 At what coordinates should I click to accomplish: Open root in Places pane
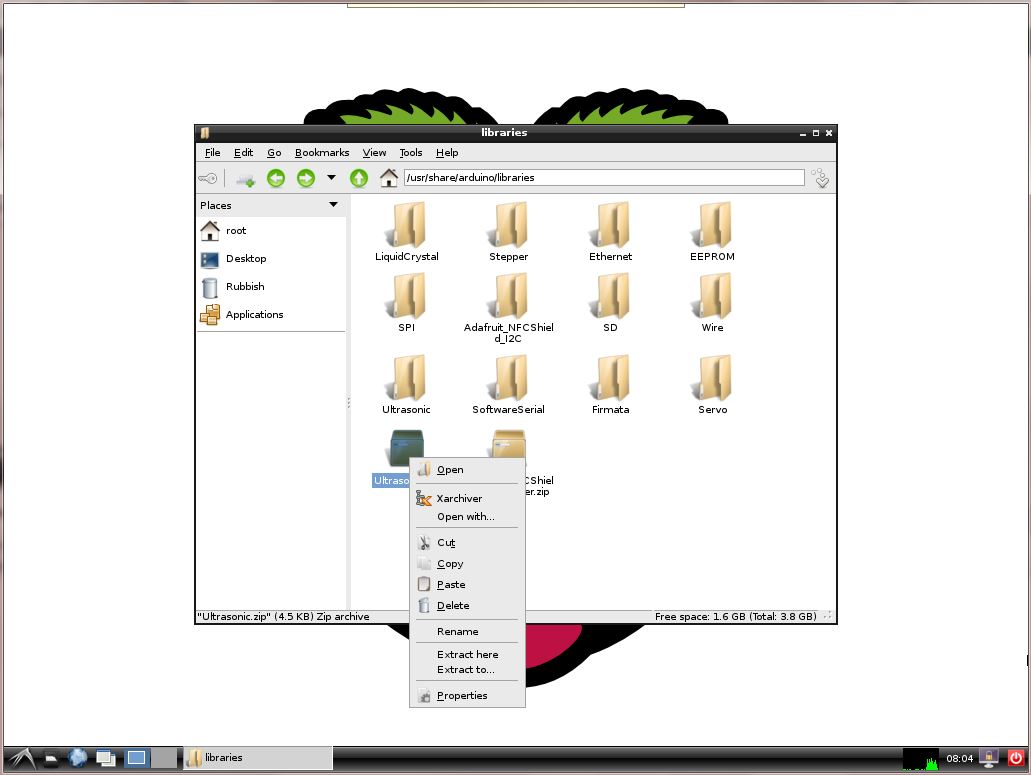coord(271,231)
